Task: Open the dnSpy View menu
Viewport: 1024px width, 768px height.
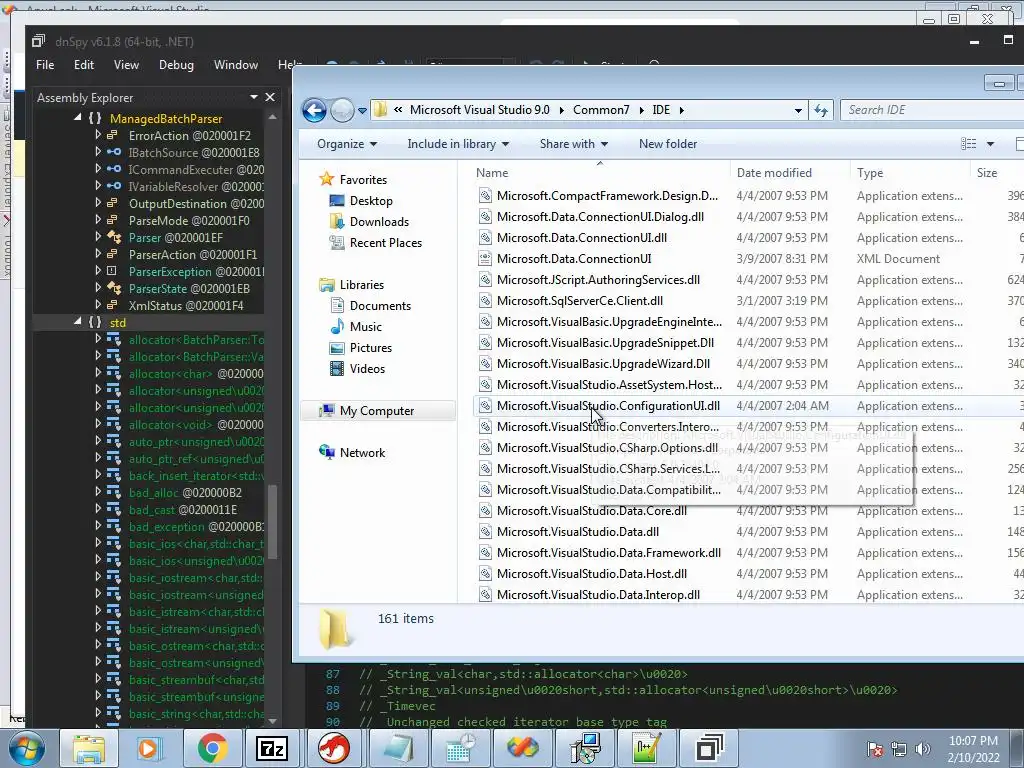Action: [x=126, y=65]
